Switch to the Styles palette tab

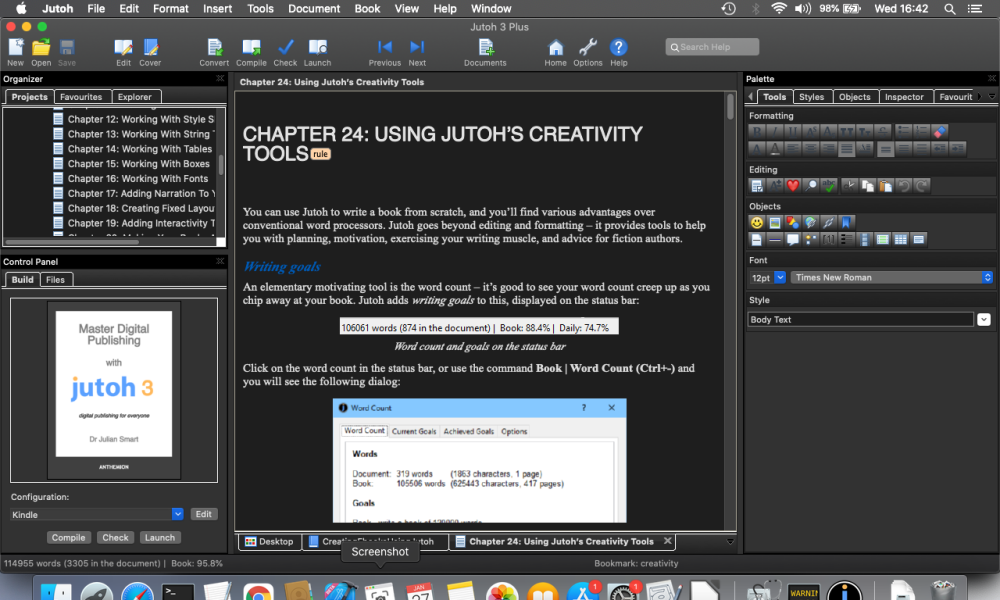[x=812, y=96]
